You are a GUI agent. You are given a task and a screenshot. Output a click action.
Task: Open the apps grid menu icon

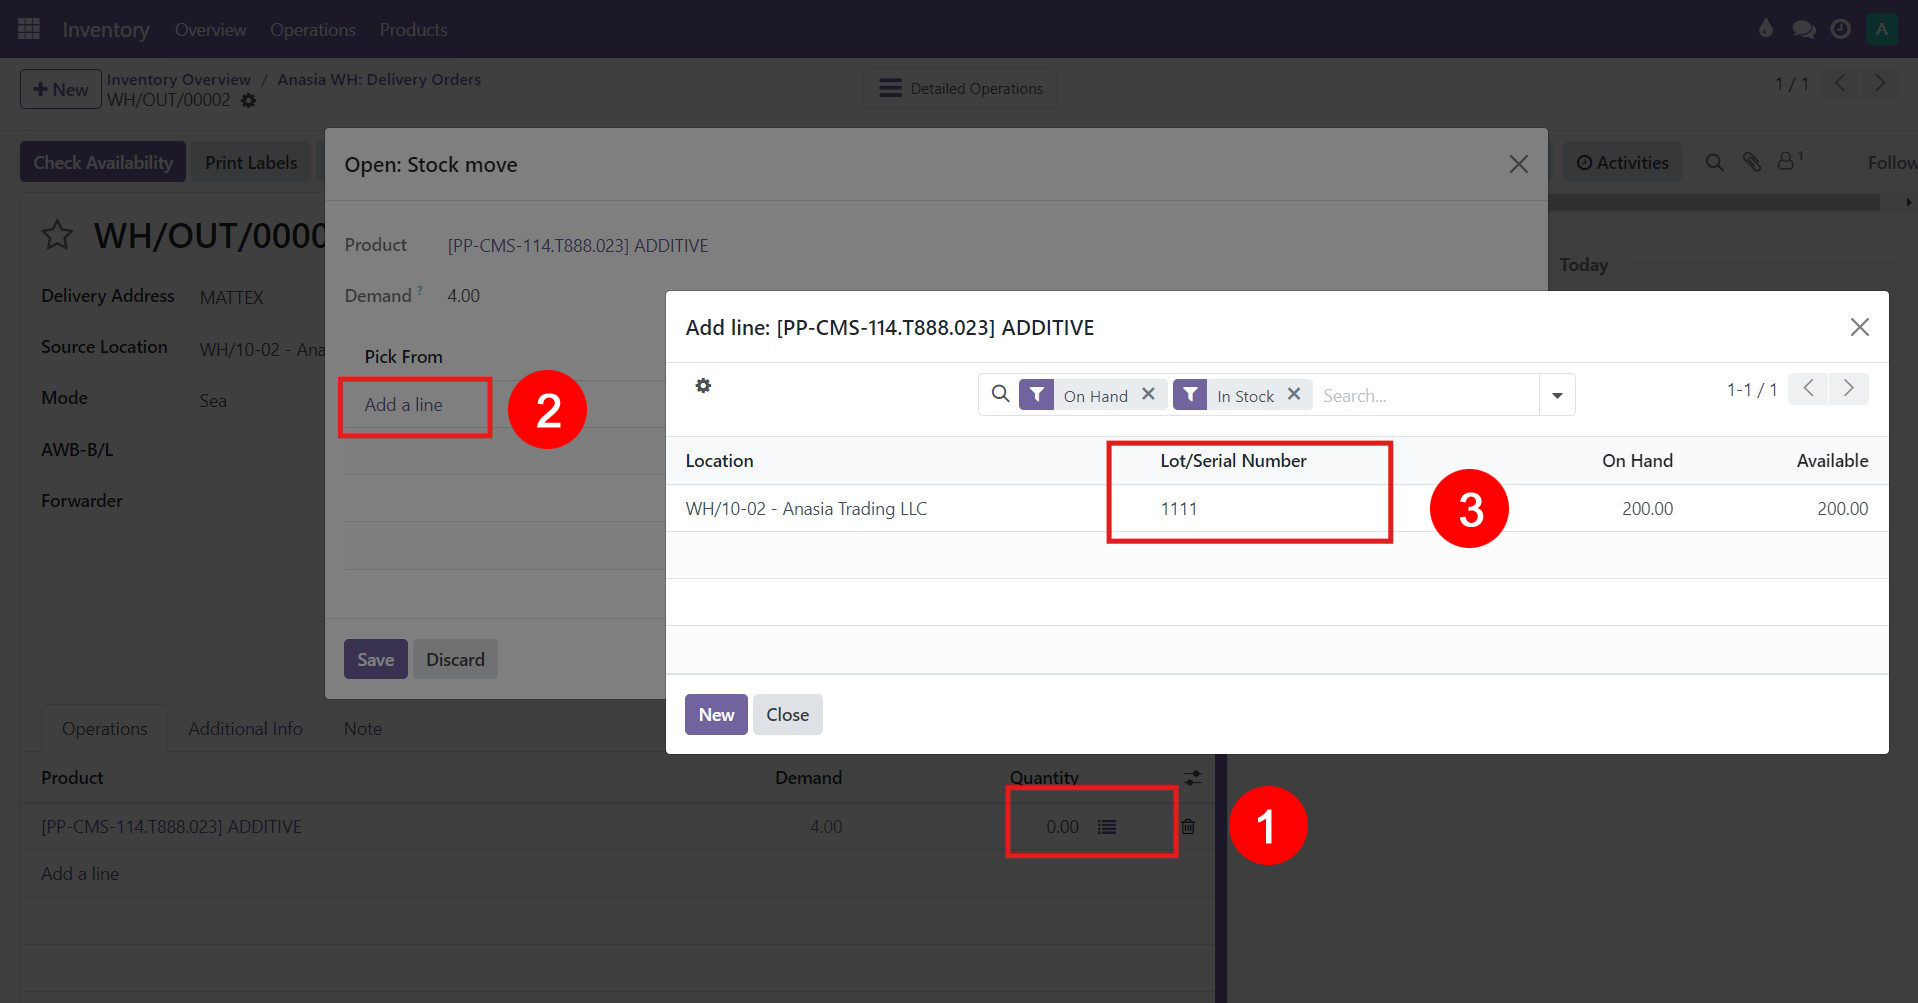coord(29,29)
